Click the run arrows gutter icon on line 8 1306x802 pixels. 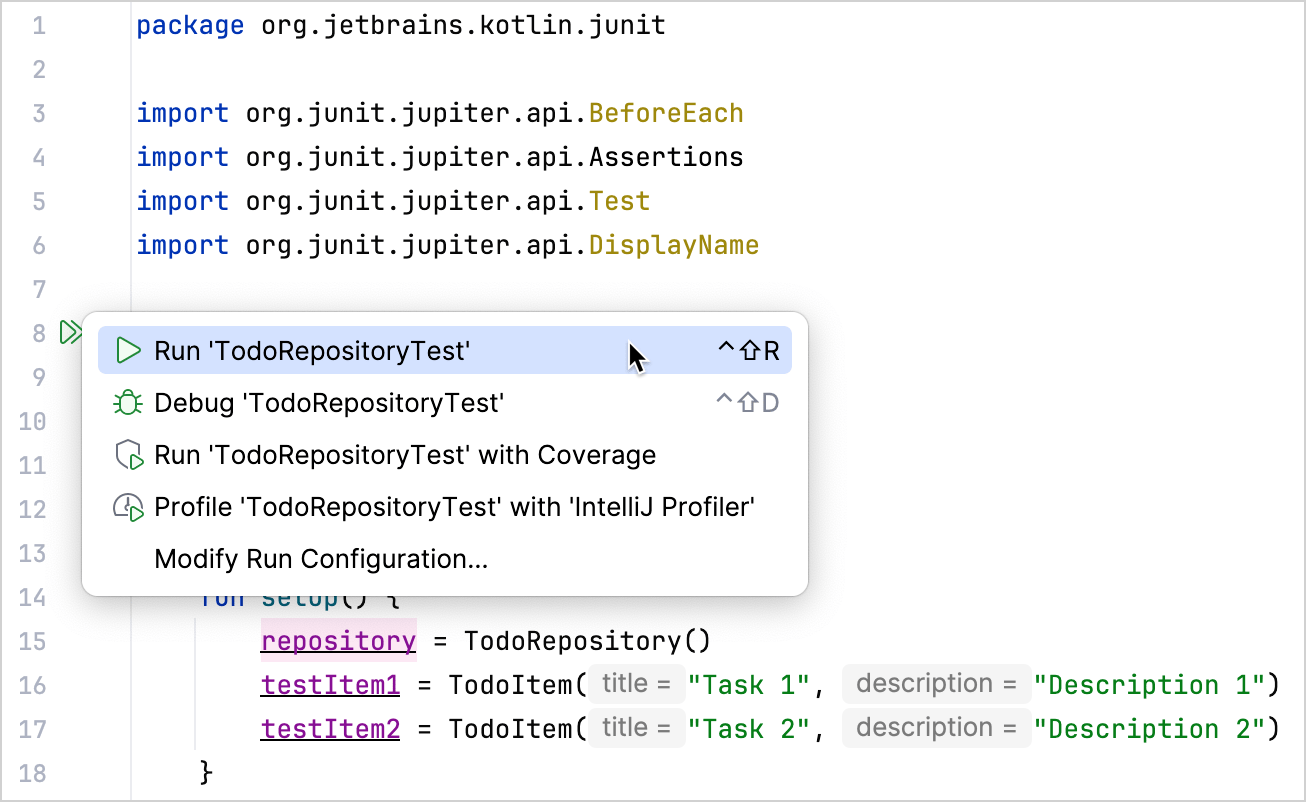(x=70, y=333)
